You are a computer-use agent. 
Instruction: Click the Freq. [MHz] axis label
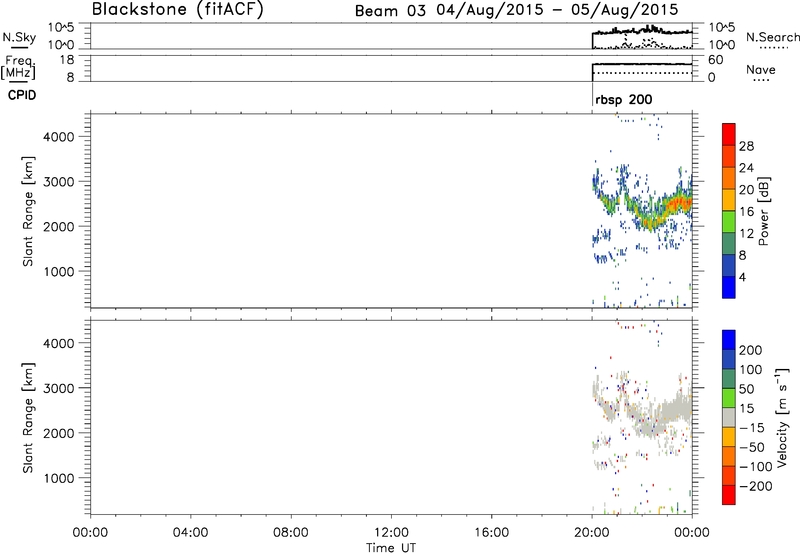(x=19, y=67)
